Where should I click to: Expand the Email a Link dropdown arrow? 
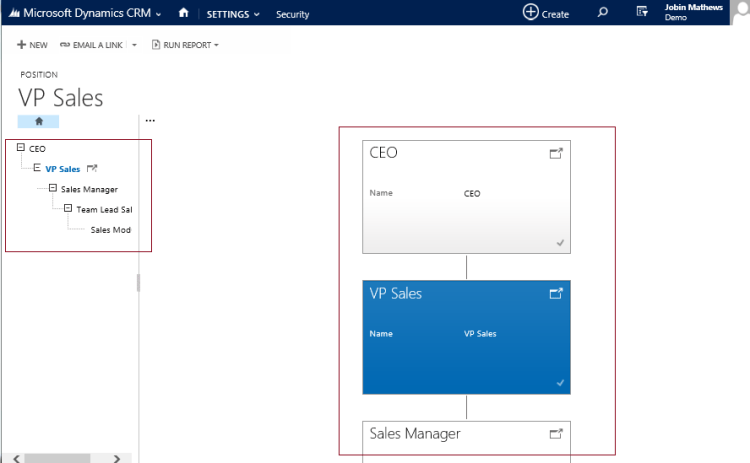click(134, 45)
